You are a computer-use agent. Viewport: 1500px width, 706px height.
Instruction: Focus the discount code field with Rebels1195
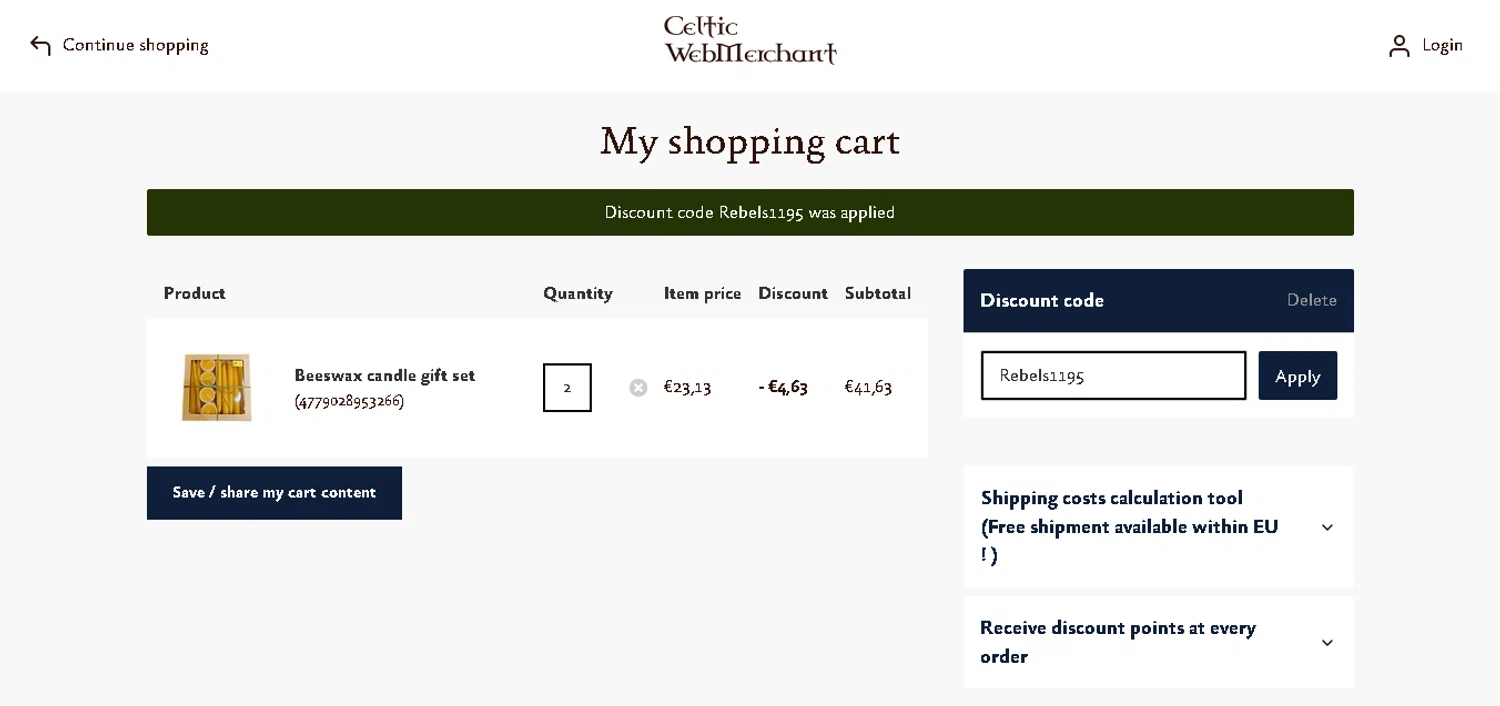point(1113,376)
